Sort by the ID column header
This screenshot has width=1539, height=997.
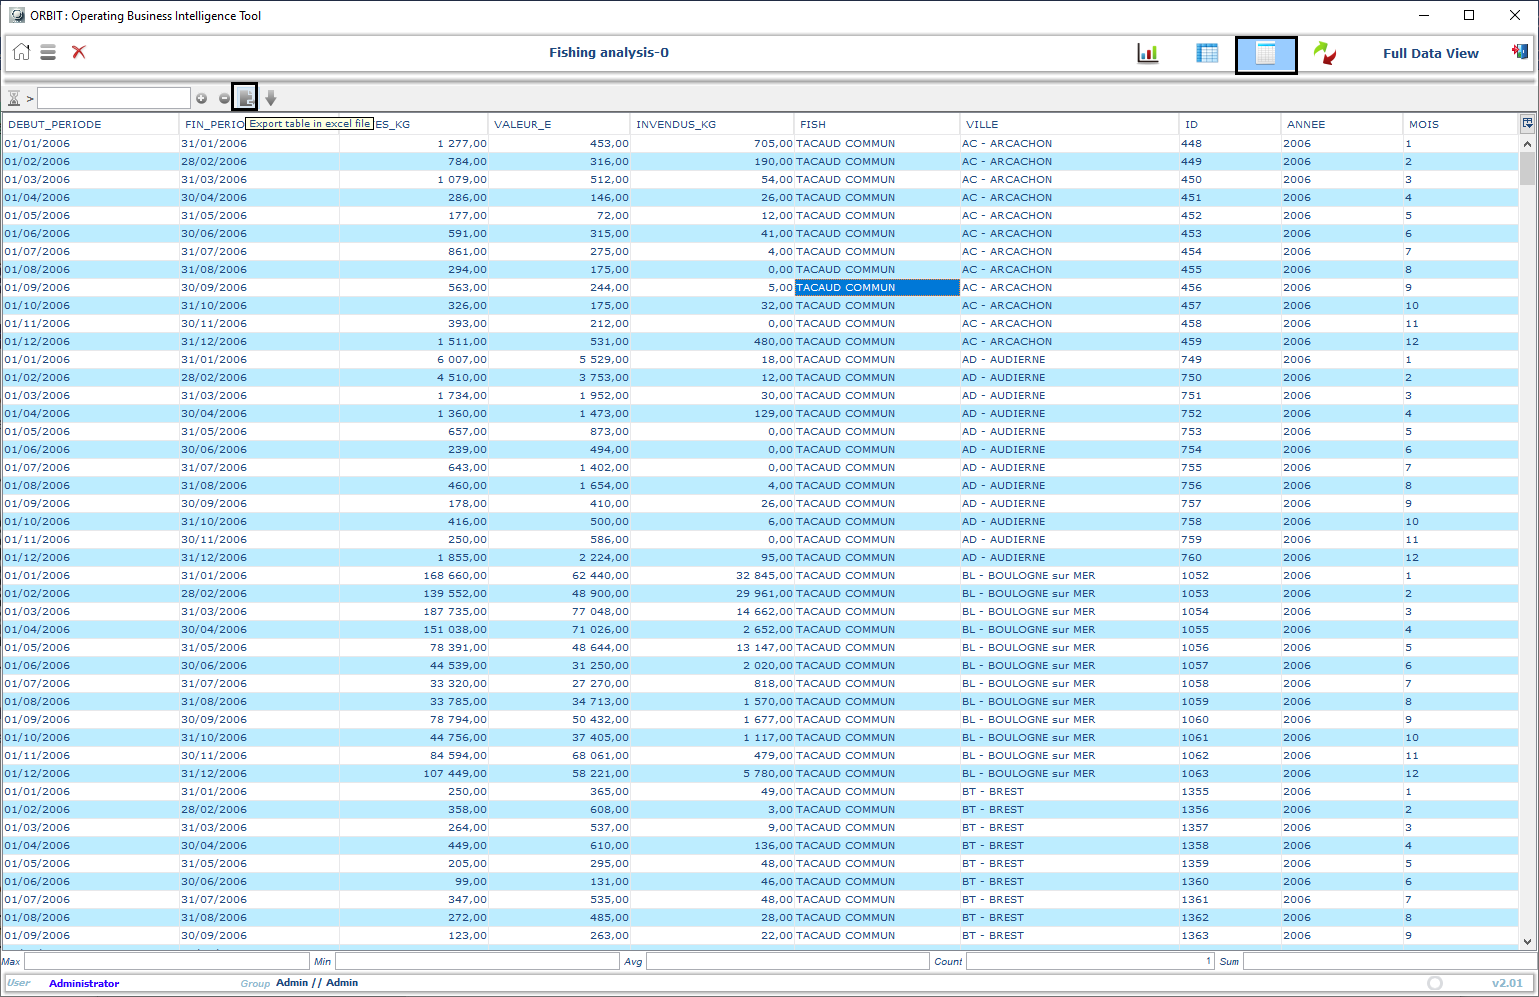(1230, 124)
